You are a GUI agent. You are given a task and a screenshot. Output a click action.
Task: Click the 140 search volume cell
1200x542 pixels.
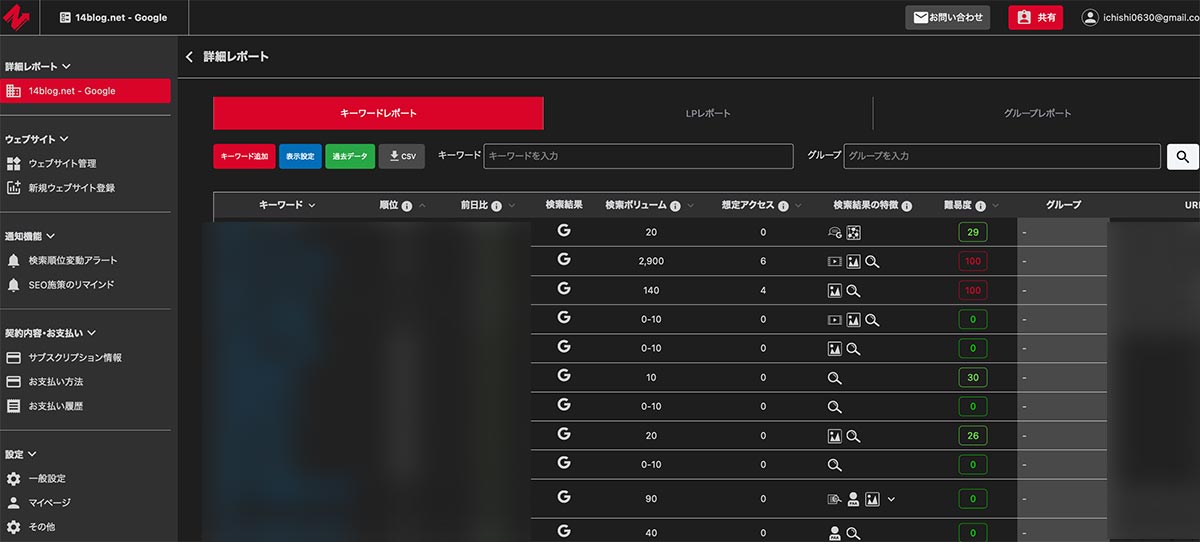click(x=651, y=290)
